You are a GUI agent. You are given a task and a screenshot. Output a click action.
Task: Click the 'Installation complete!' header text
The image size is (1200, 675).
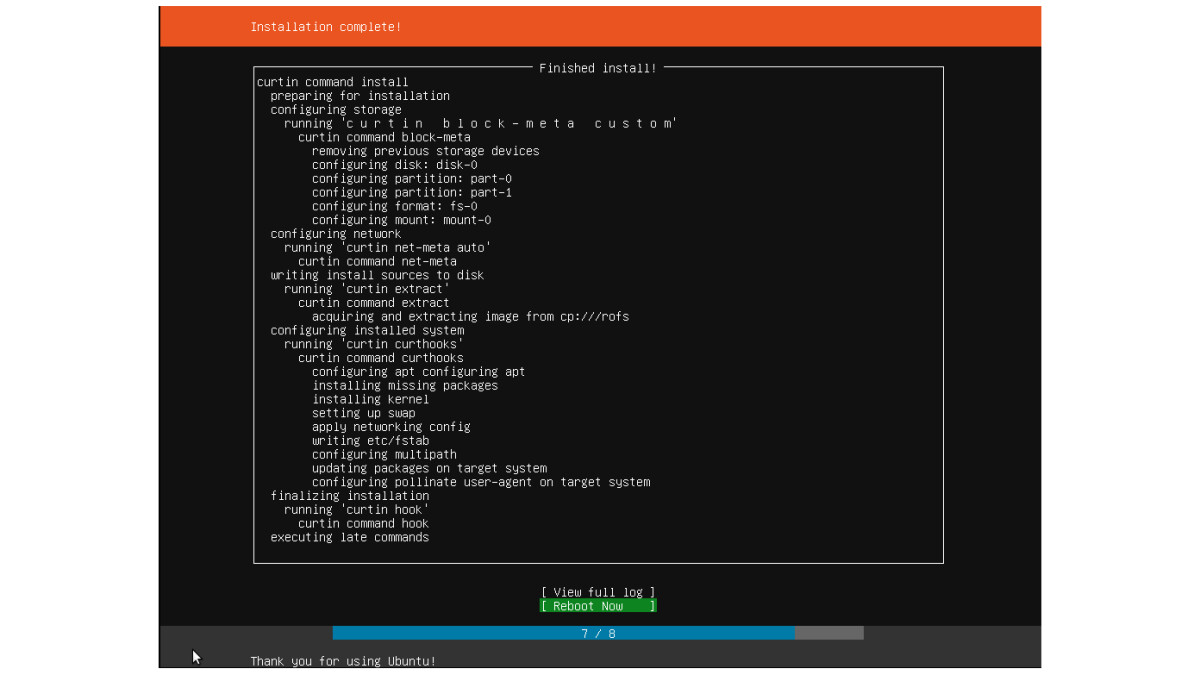(x=326, y=27)
